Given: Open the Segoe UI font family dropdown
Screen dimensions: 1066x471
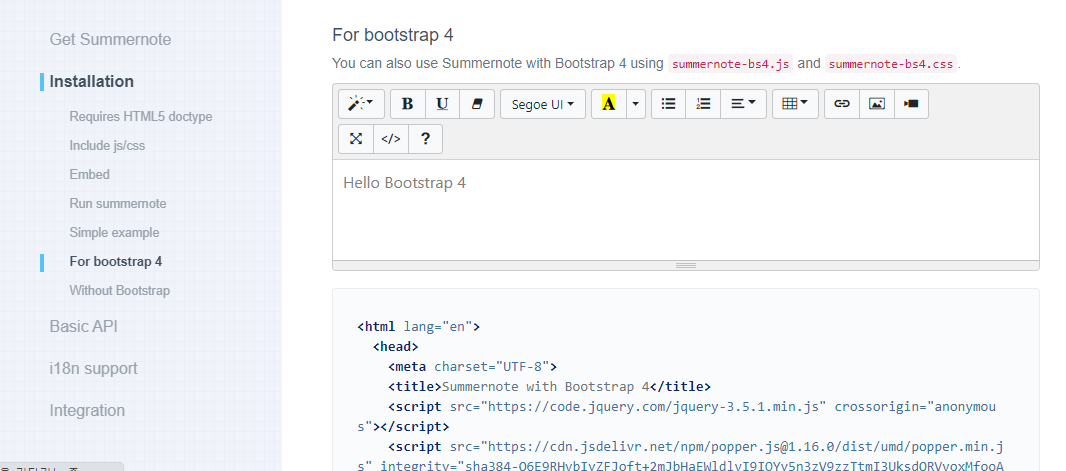Looking at the screenshot, I should (543, 104).
